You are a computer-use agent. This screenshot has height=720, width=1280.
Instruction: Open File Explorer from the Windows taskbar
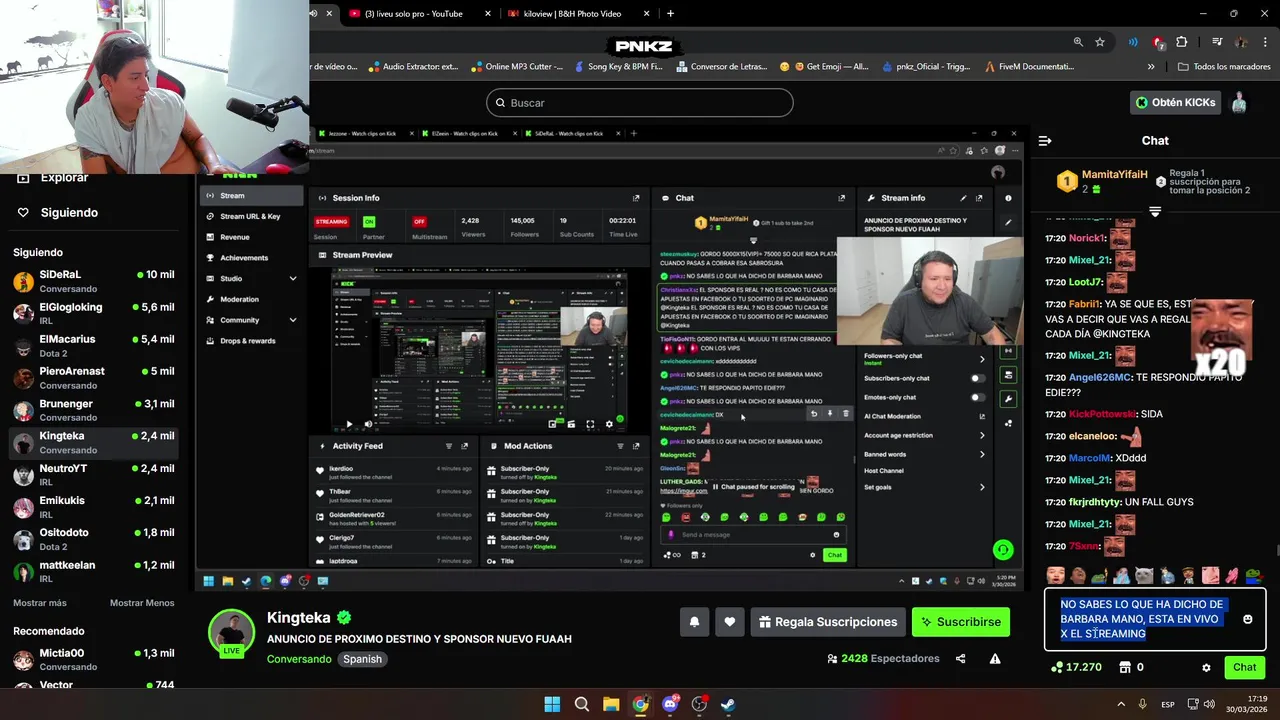[611, 704]
